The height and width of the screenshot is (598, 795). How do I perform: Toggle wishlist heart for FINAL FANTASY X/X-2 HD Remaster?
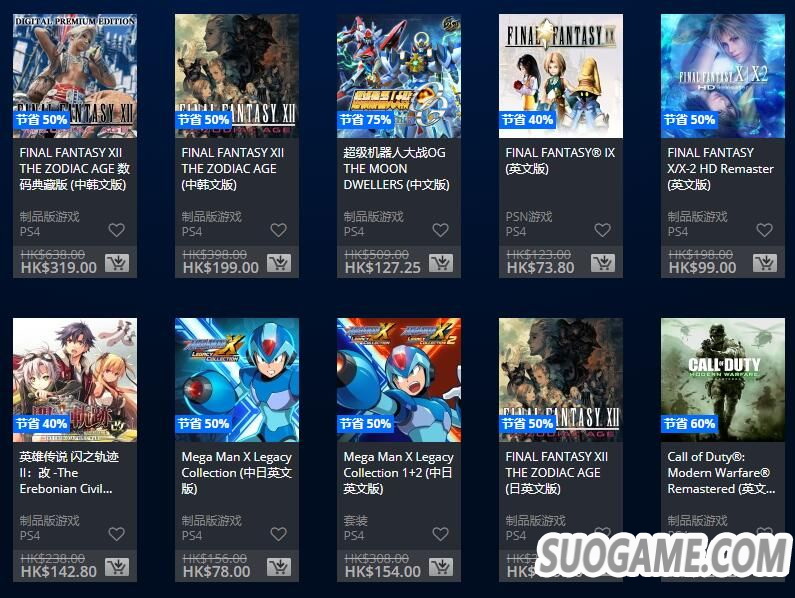(x=764, y=230)
